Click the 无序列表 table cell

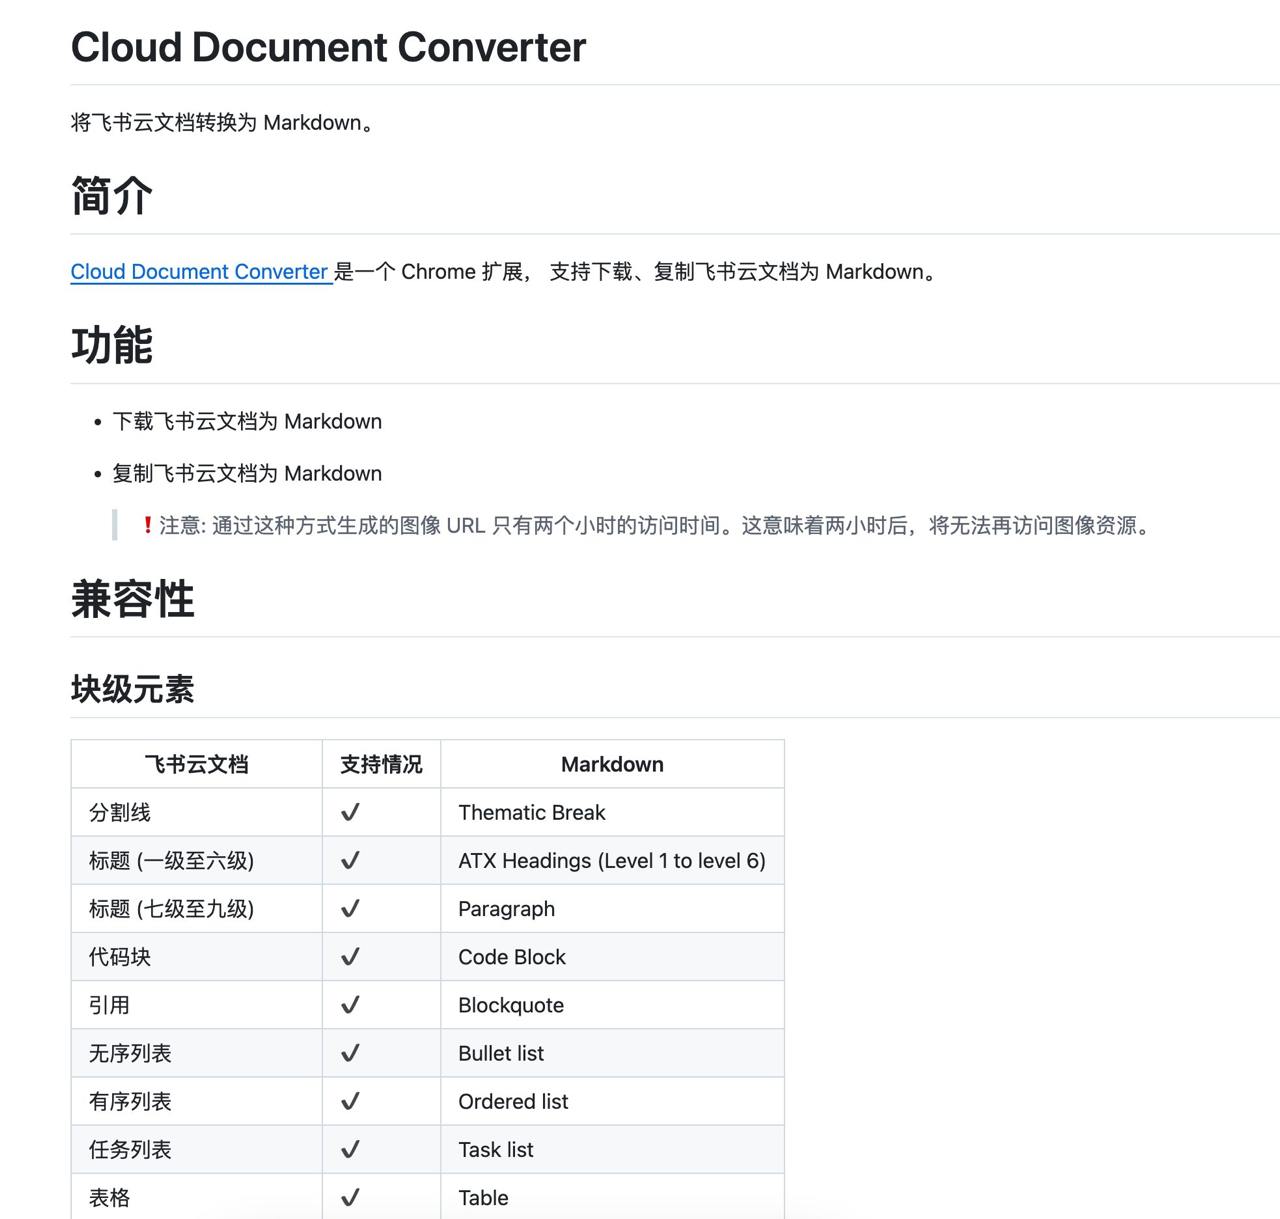pos(197,1052)
